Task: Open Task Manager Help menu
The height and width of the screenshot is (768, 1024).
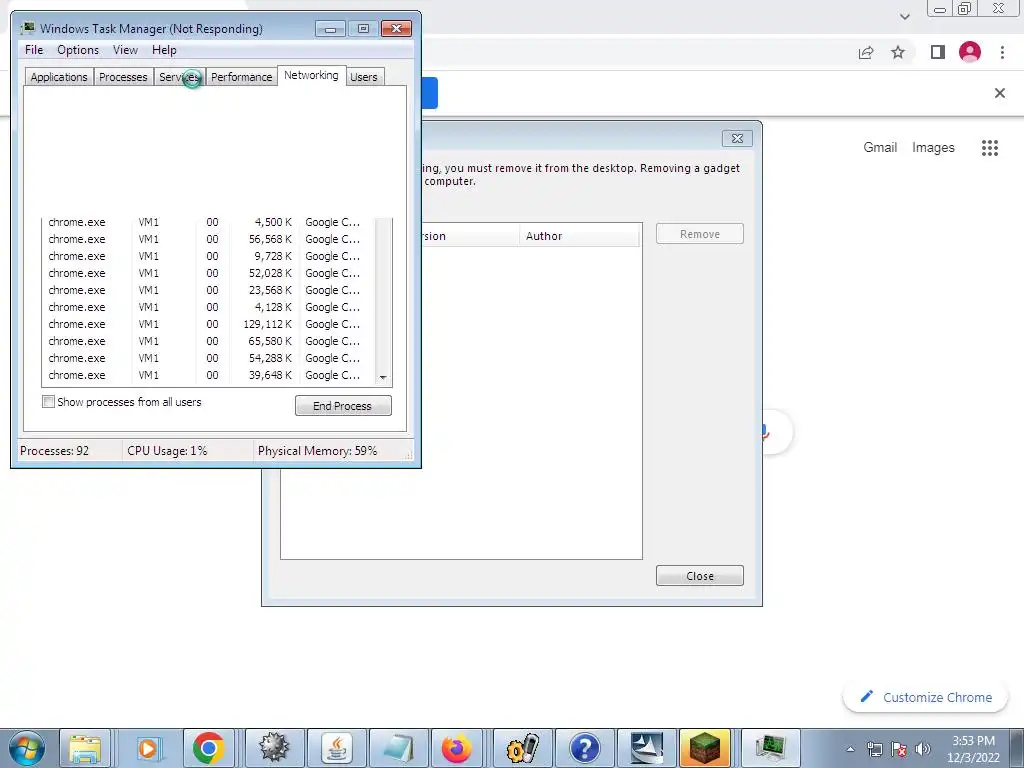Action: pyautogui.click(x=164, y=50)
